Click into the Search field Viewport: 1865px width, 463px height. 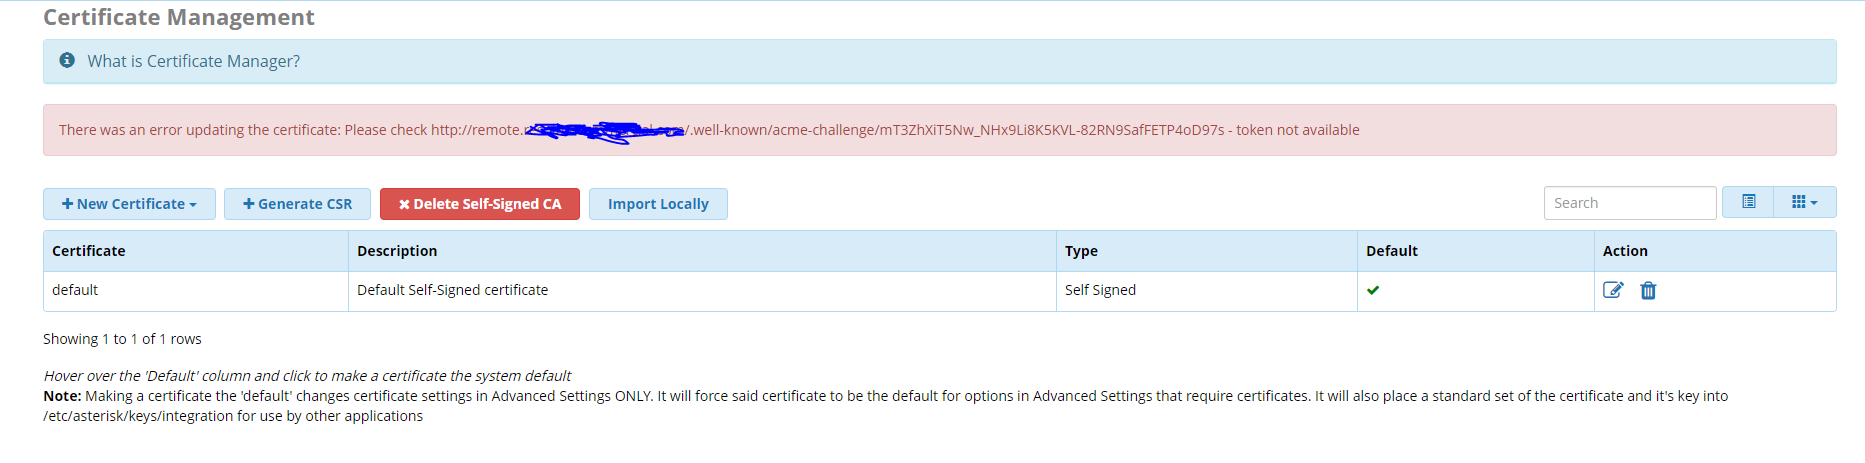coord(1630,203)
